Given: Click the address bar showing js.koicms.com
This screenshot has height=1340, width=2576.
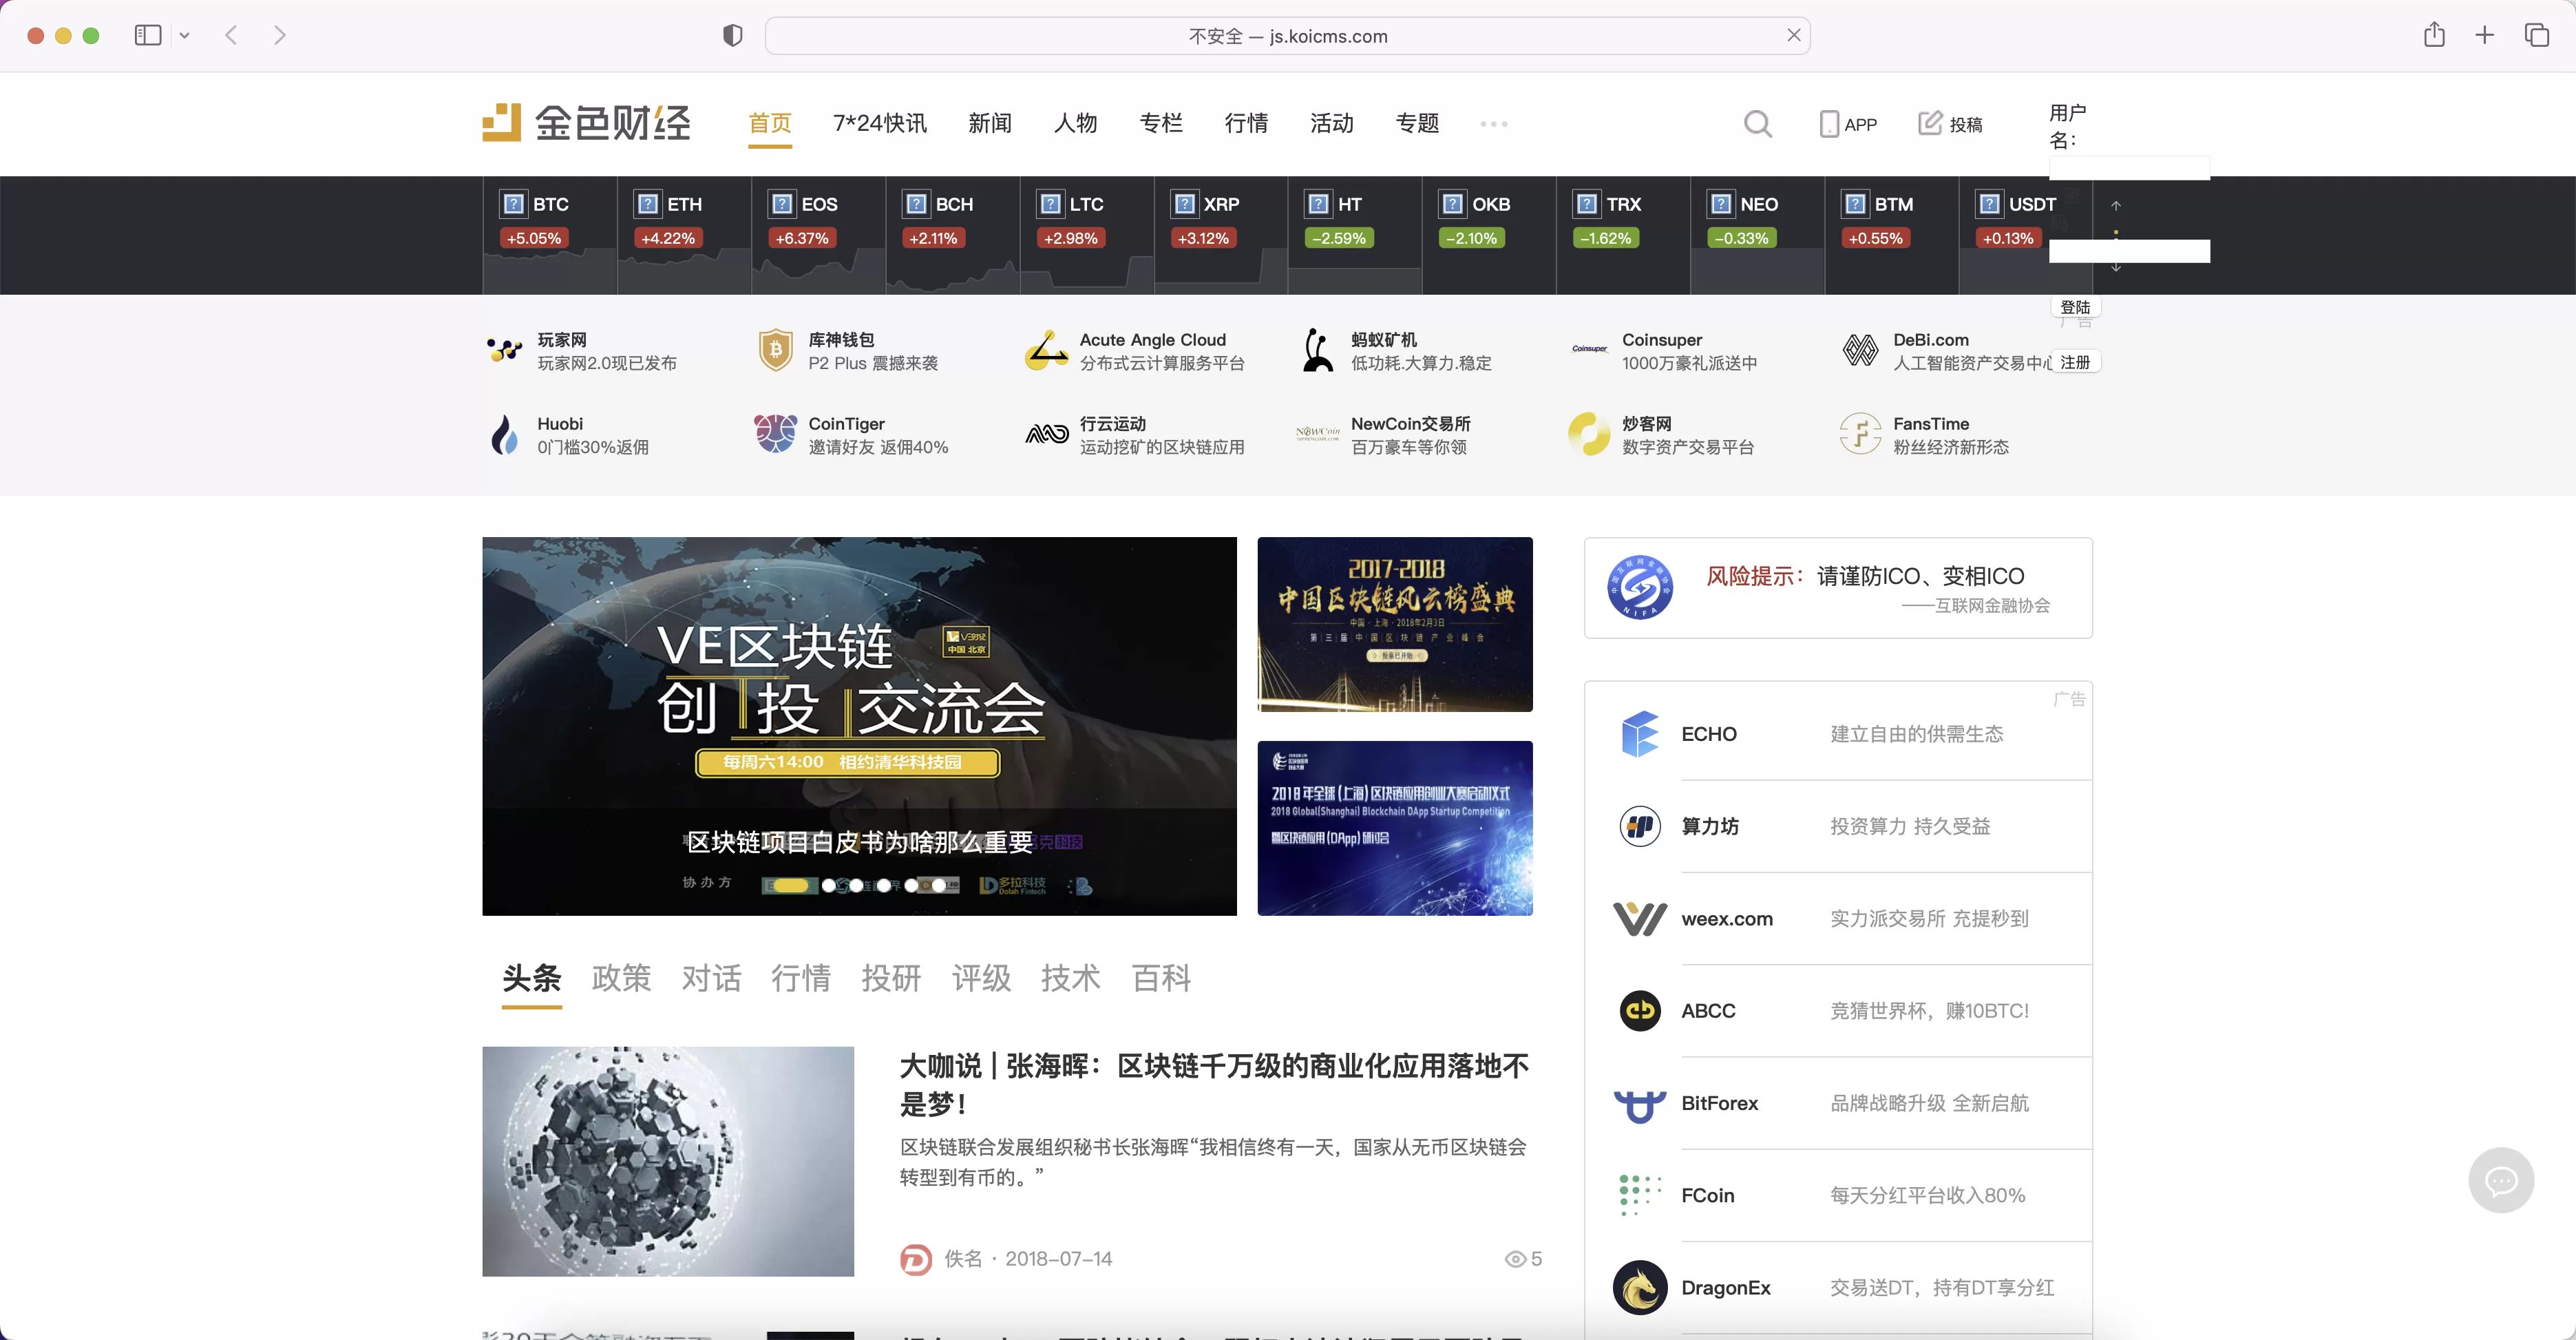Looking at the screenshot, I should [1287, 36].
